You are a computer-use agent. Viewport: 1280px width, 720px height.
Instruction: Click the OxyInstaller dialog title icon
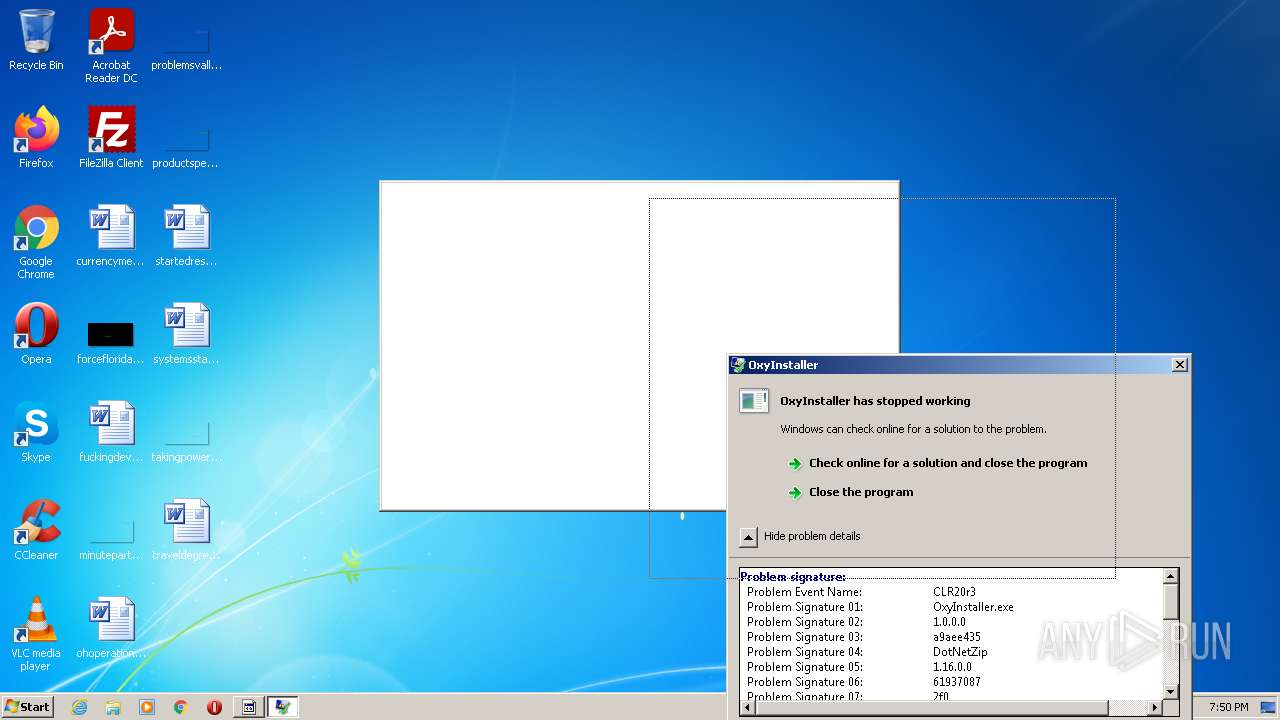pyautogui.click(x=738, y=365)
